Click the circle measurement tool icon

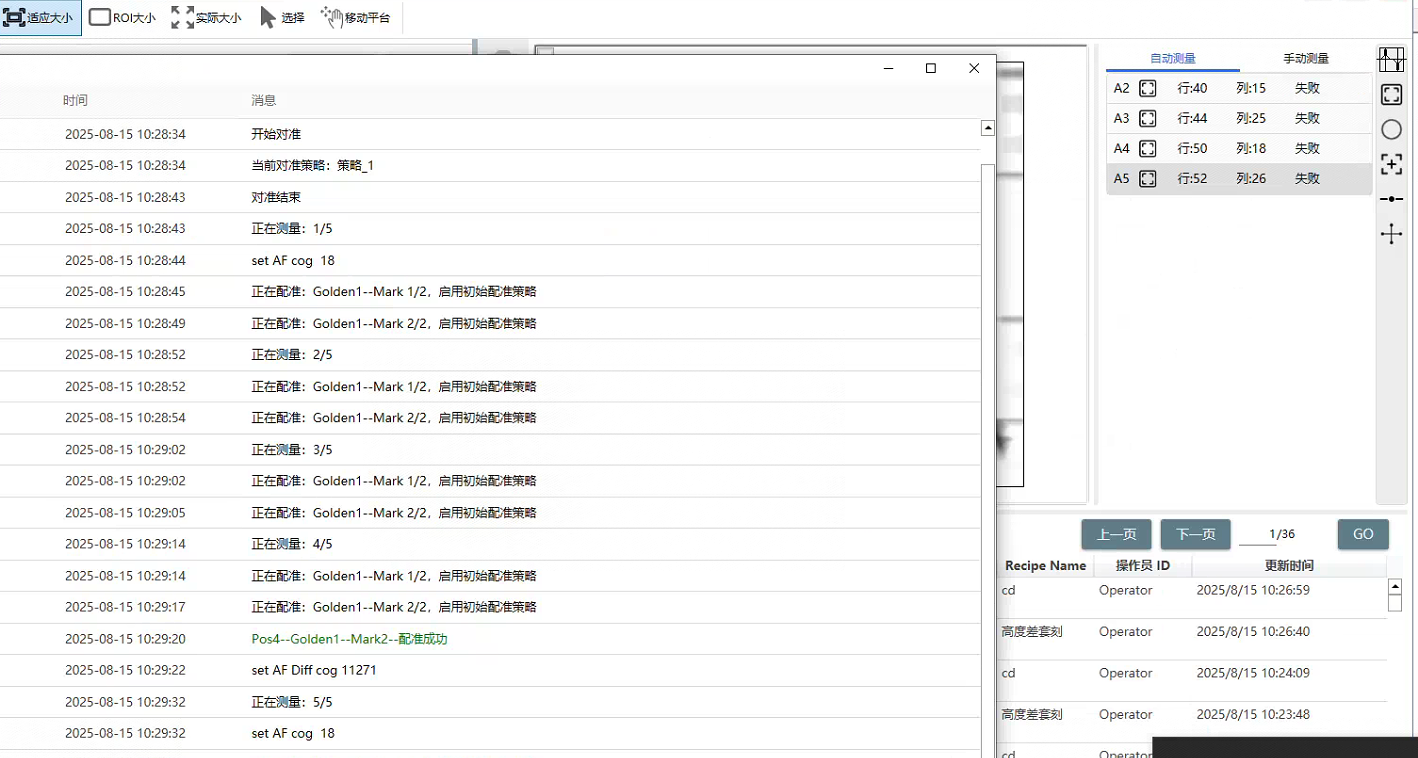[x=1391, y=130]
